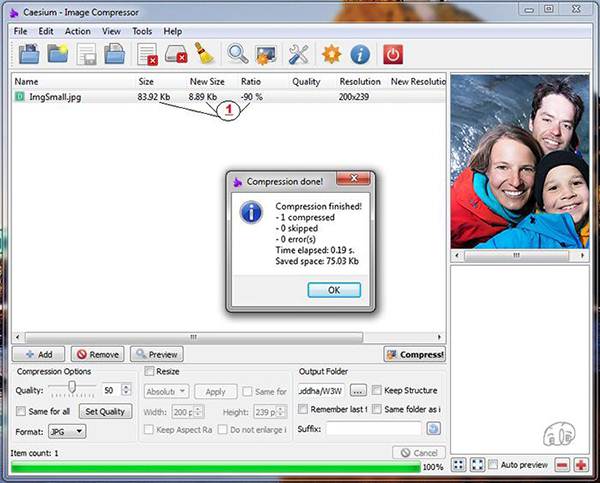This screenshot has width=600, height=483.
Task: Click the grayed Apply resize button
Action: pos(215,392)
